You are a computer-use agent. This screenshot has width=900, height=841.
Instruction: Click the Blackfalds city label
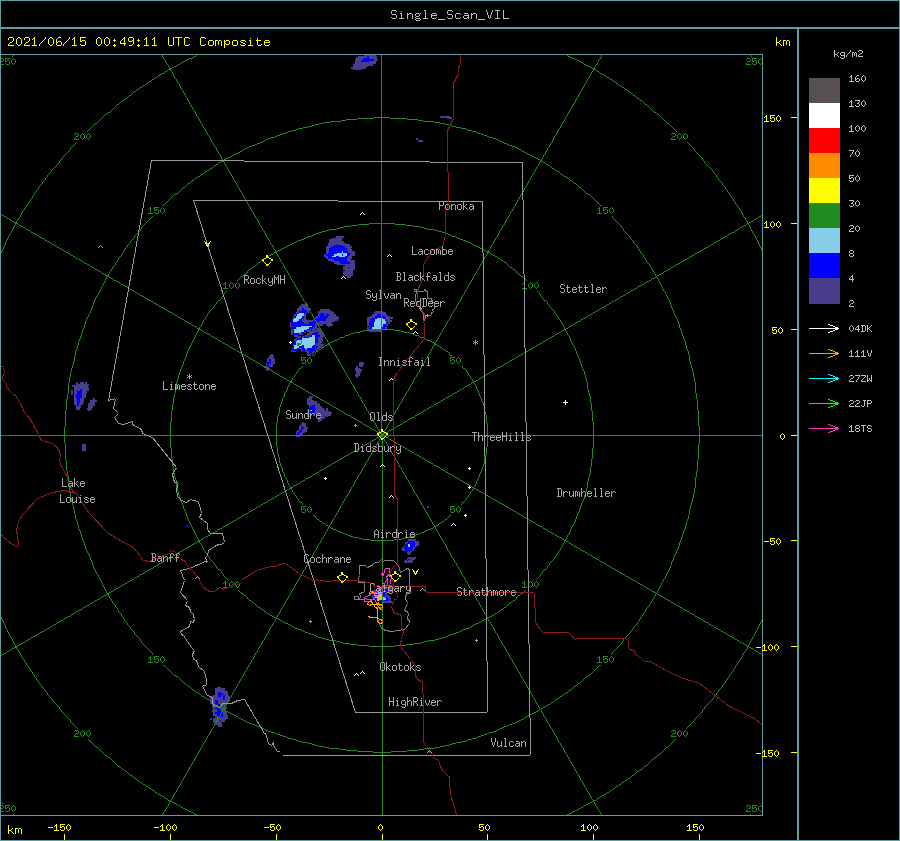pos(425,277)
